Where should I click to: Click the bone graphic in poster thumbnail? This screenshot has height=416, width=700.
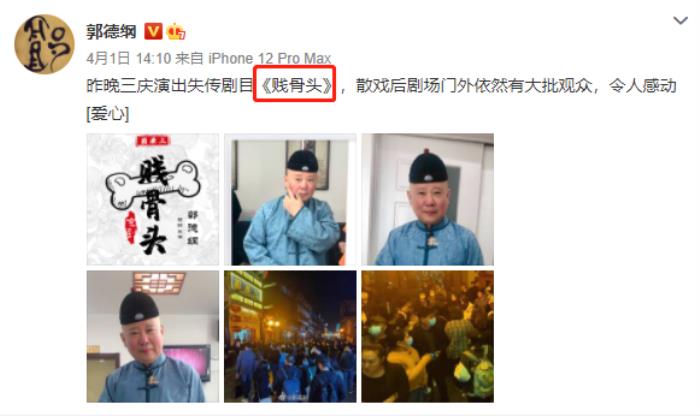tap(153, 185)
